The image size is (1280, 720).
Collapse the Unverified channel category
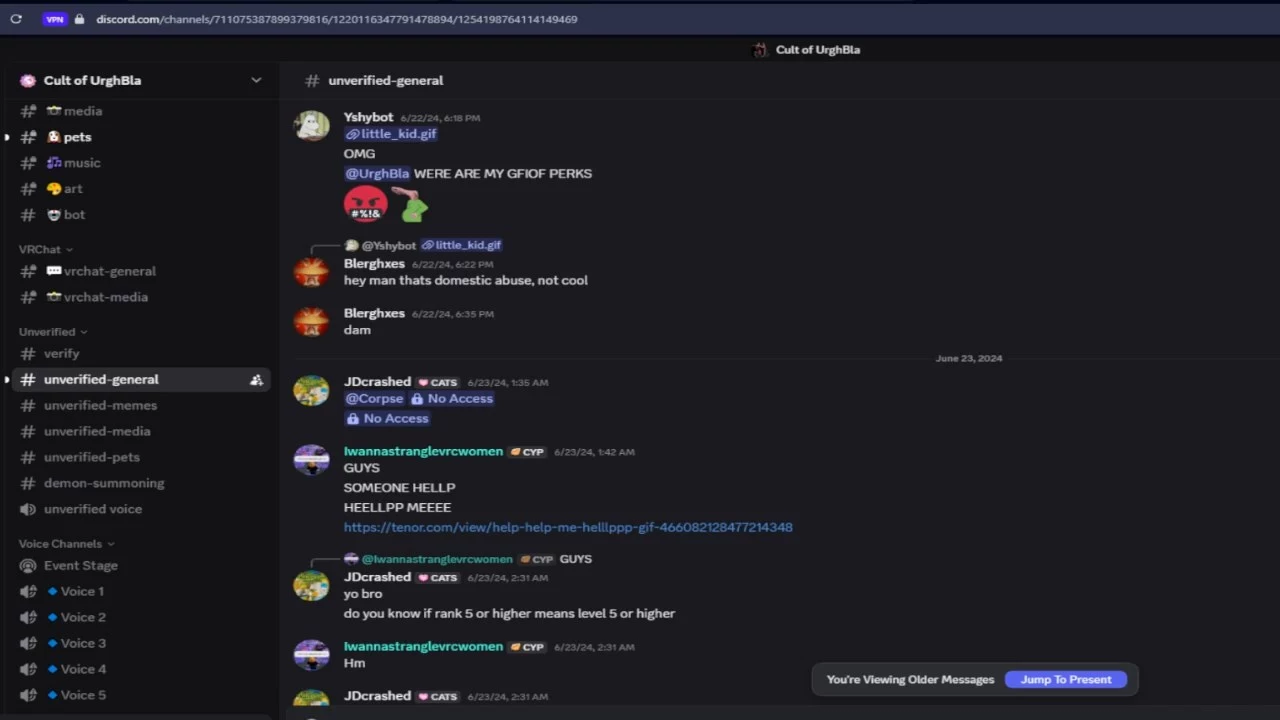click(x=53, y=331)
